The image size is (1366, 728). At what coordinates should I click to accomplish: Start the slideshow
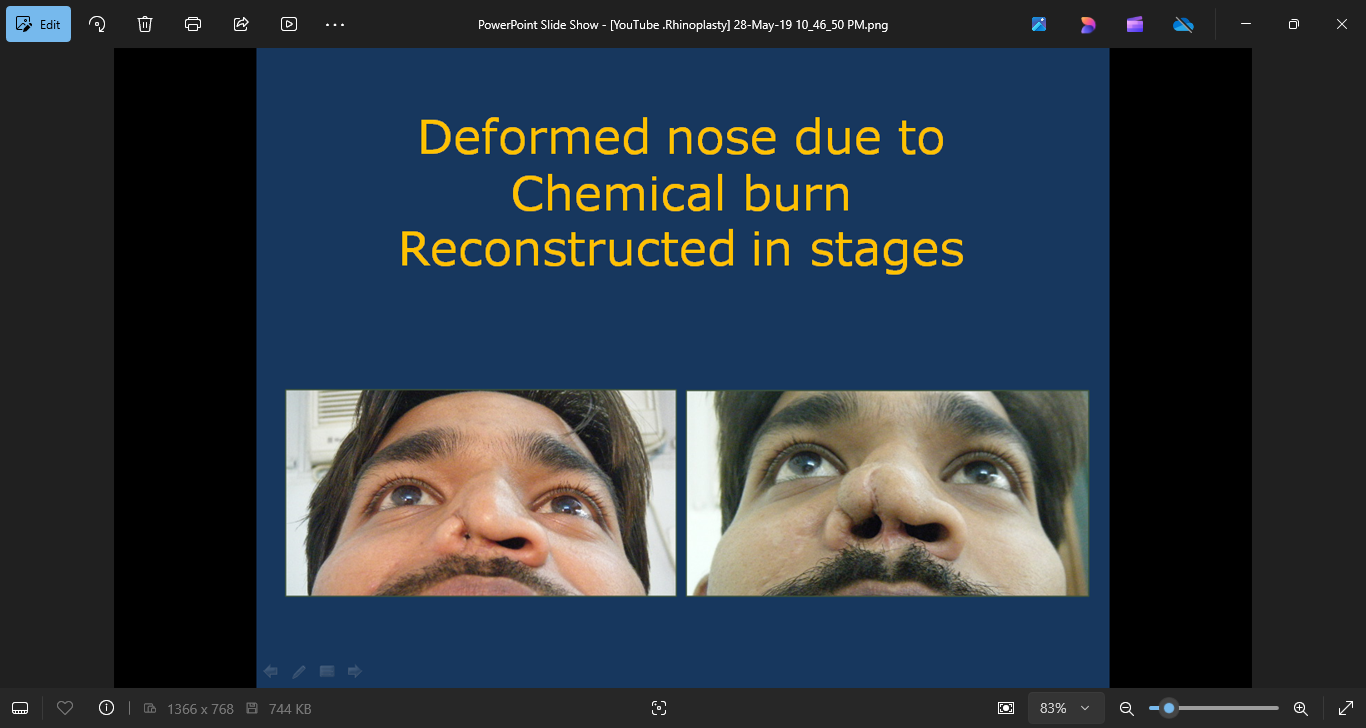tap(289, 24)
